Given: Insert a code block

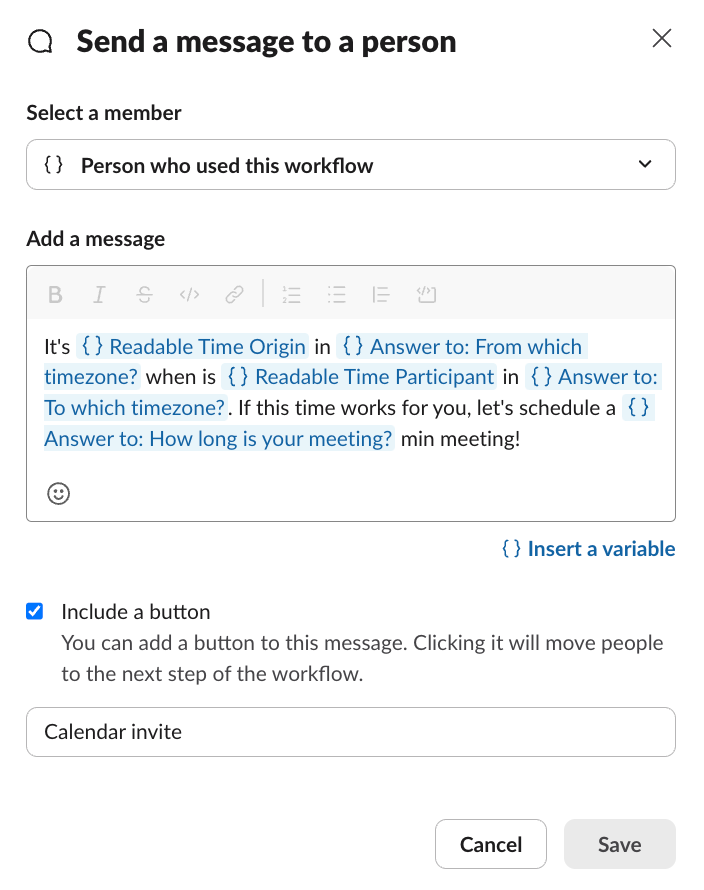Looking at the screenshot, I should 427,294.
